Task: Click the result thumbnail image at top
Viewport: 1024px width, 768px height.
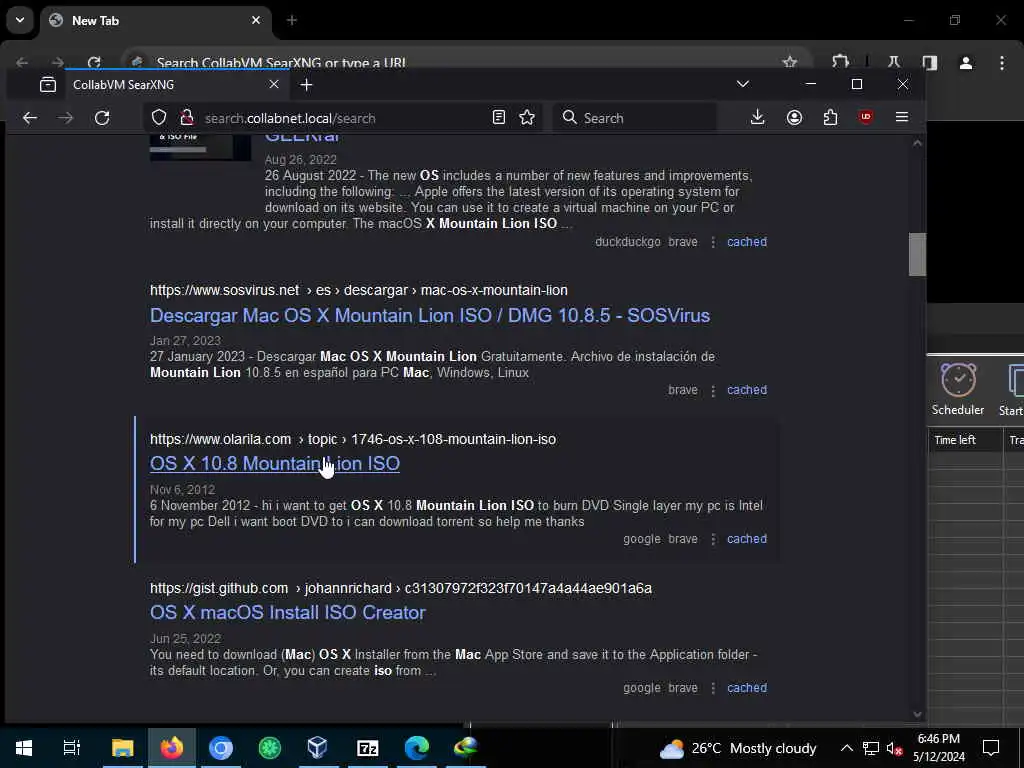Action: pos(200,147)
